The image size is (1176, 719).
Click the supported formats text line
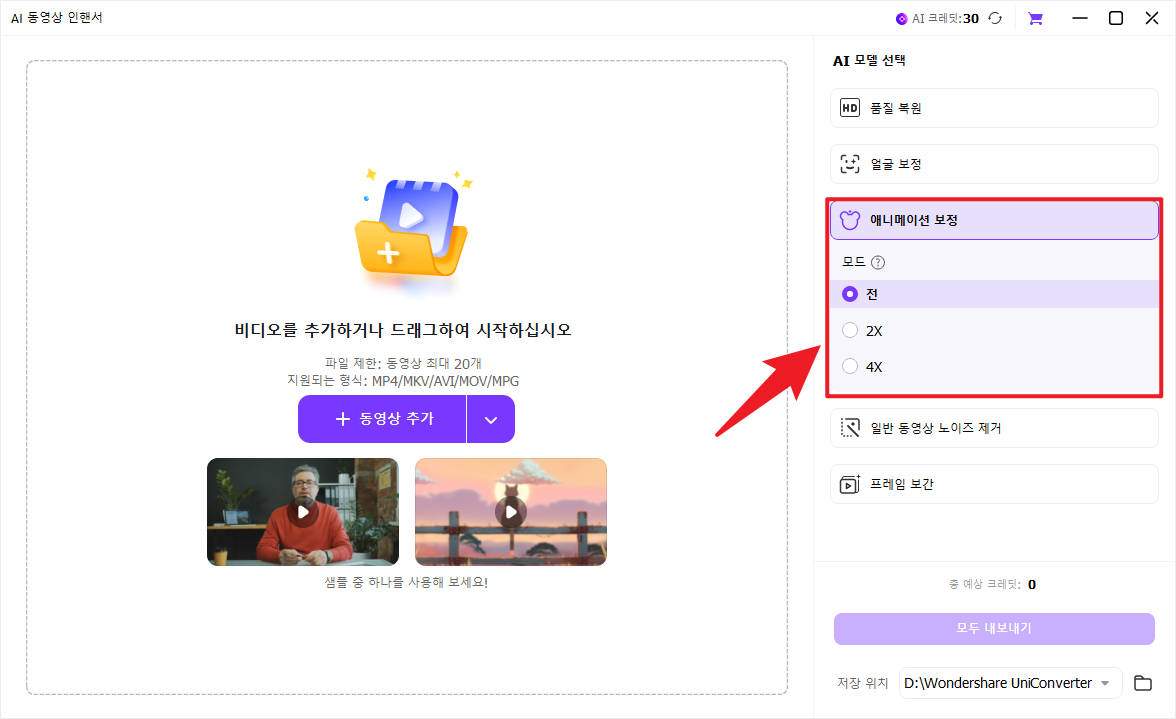point(403,381)
